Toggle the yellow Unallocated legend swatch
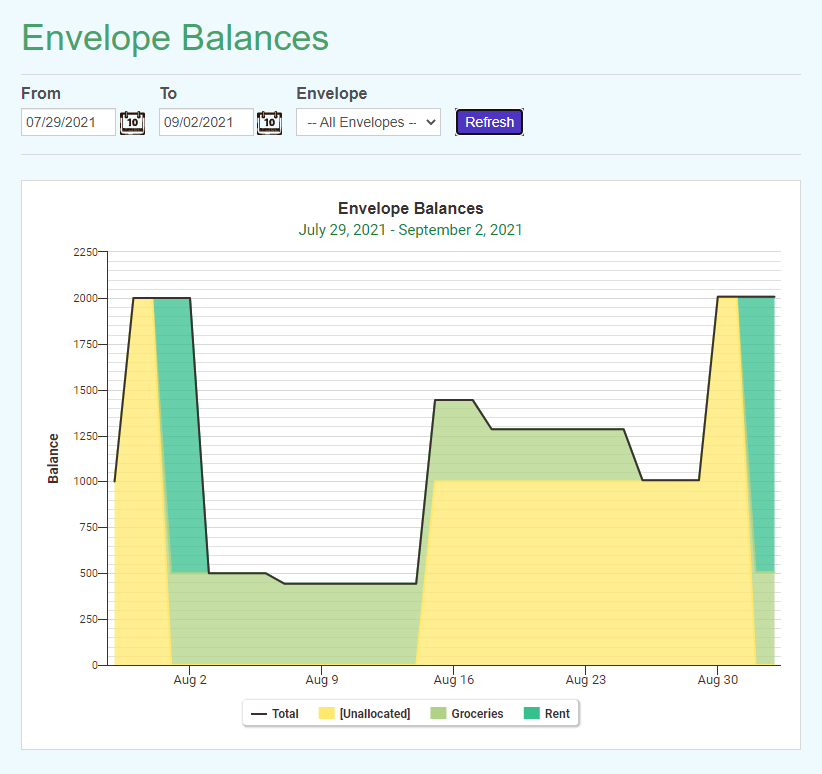The image size is (822, 774). [327, 713]
